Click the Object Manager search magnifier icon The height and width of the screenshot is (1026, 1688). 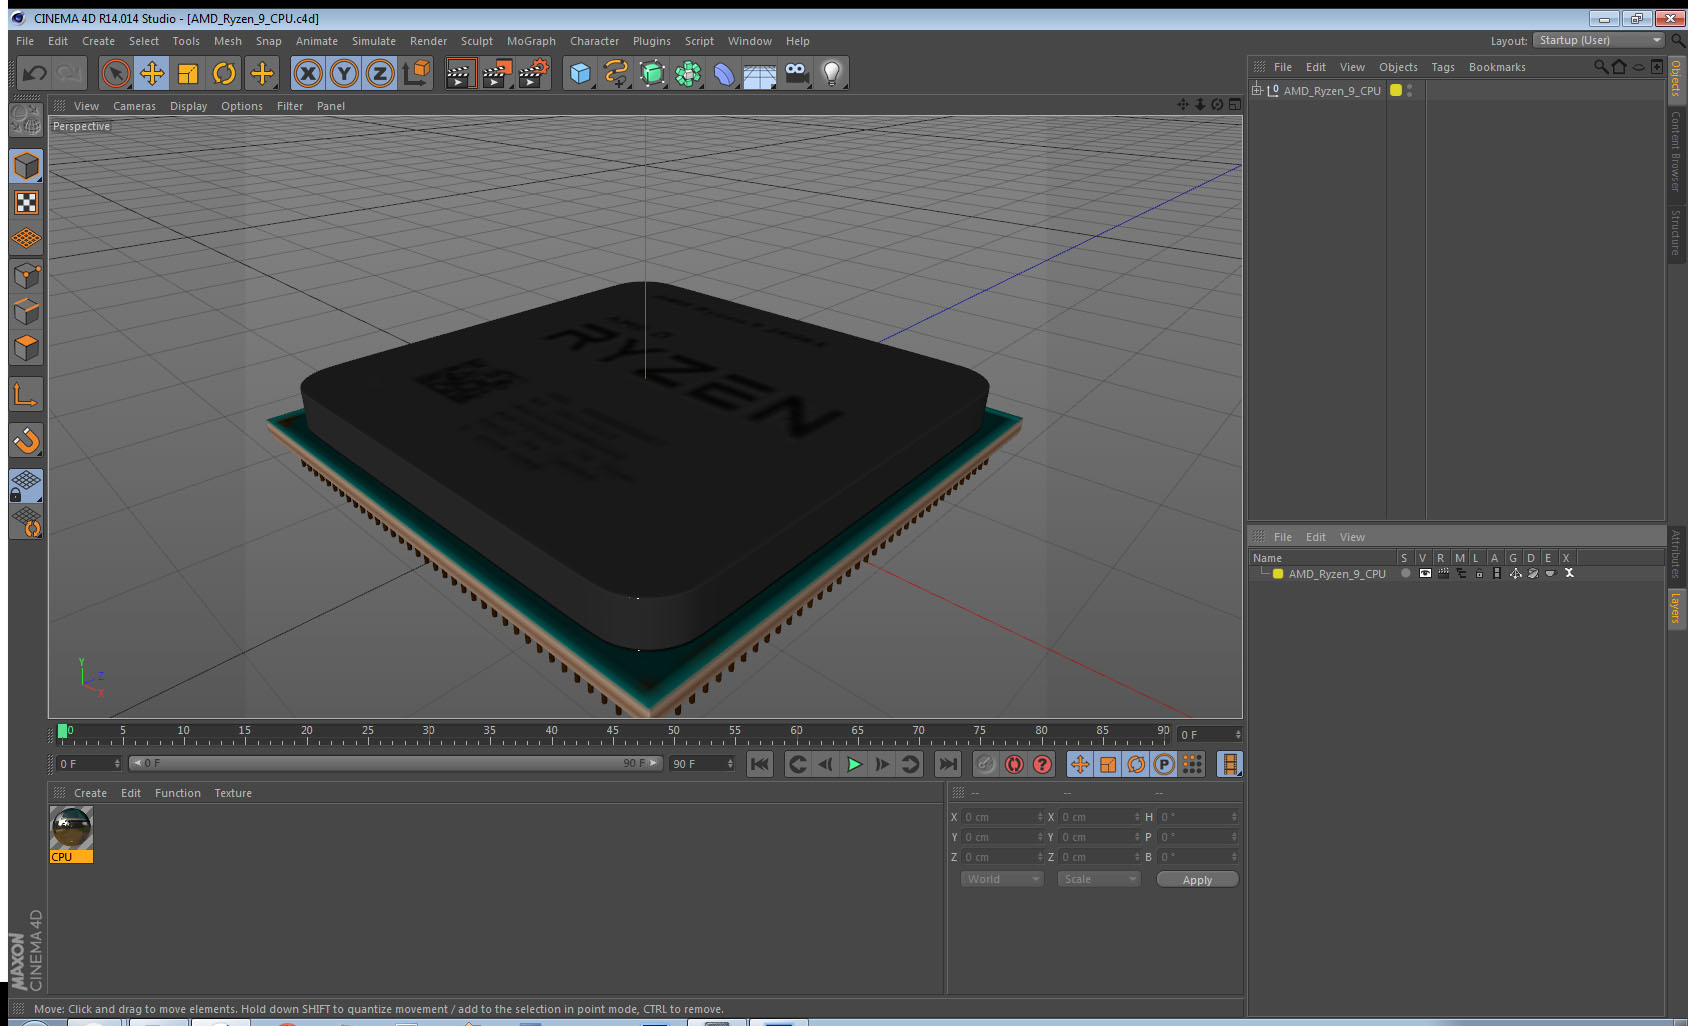click(1601, 67)
